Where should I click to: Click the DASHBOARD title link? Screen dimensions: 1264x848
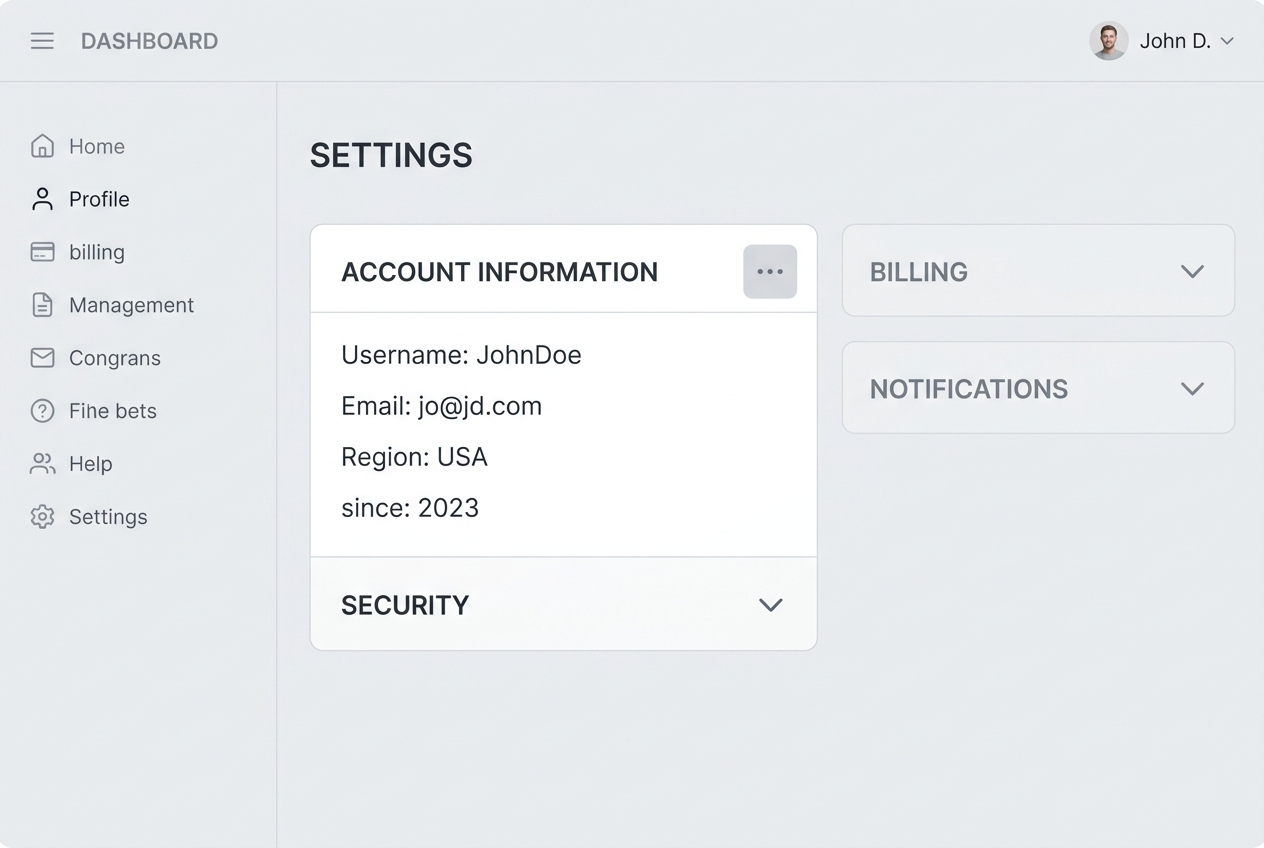[149, 41]
